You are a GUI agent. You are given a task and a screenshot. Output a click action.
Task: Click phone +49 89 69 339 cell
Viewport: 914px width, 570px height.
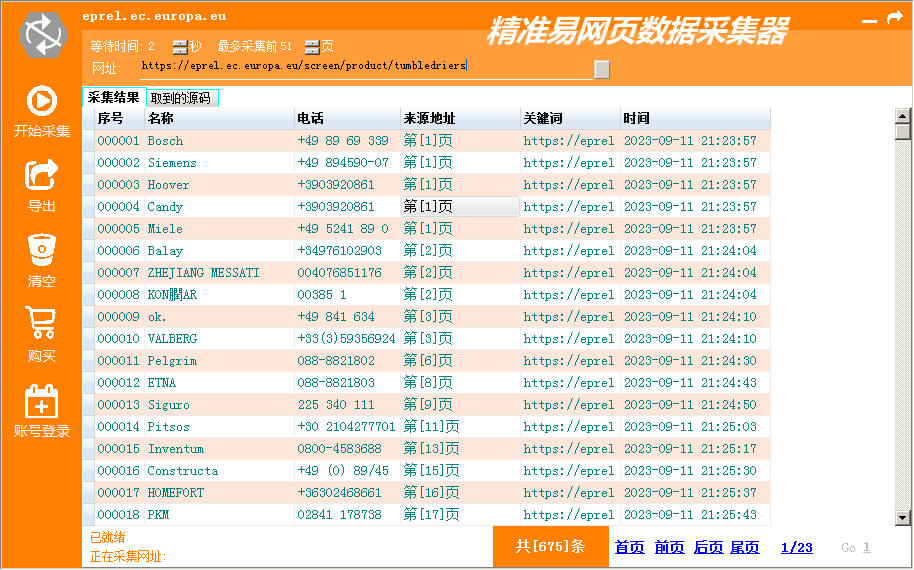pos(347,140)
